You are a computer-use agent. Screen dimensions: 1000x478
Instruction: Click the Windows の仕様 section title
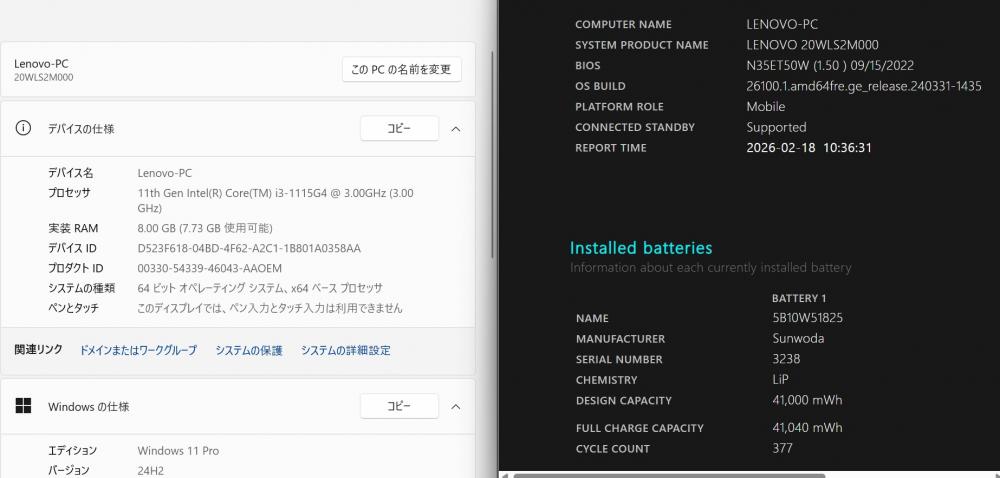tap(89, 407)
